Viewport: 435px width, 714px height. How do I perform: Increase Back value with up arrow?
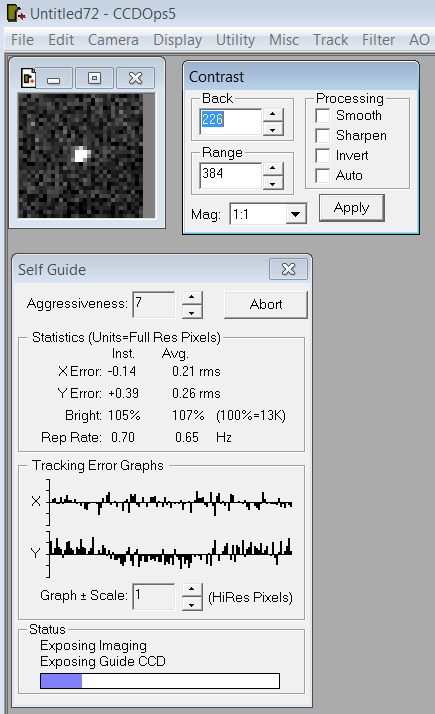coord(272,114)
